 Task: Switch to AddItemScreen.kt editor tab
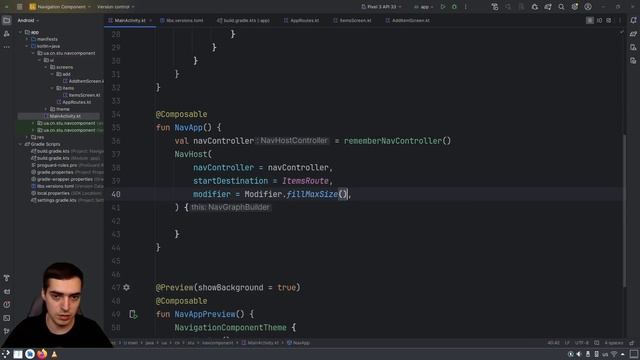tap(408, 20)
